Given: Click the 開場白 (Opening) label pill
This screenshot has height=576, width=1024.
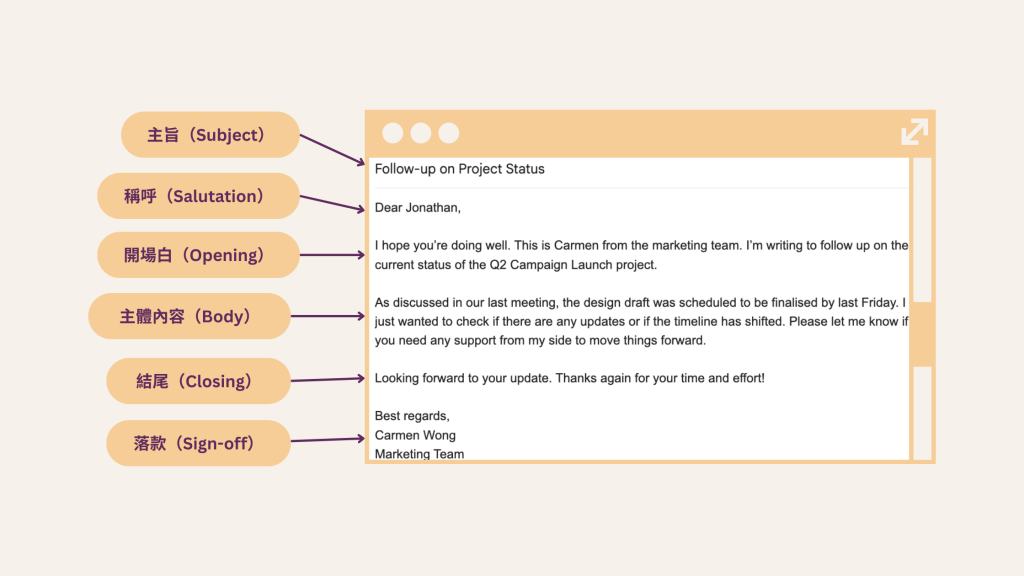Looking at the screenshot, I should [x=198, y=255].
